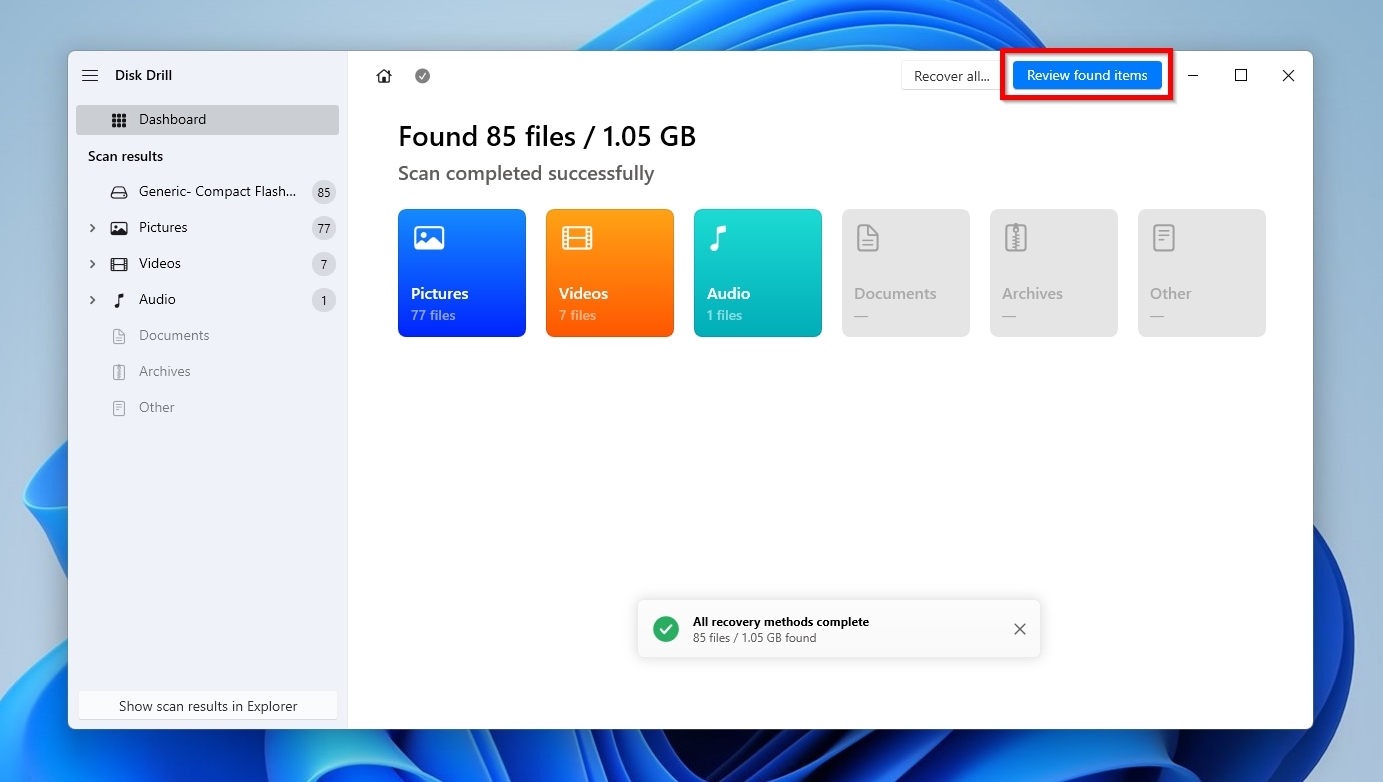Select Archives label in scan results

[165, 372]
